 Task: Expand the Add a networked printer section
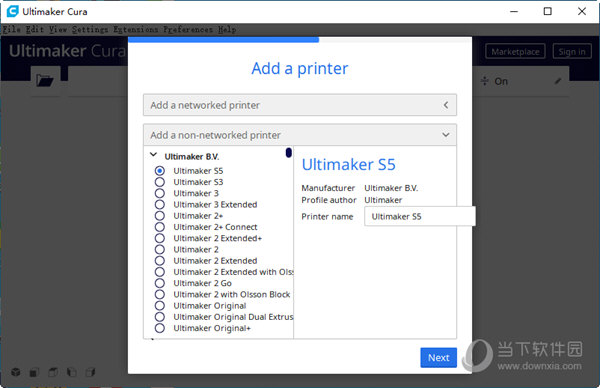(x=300, y=105)
